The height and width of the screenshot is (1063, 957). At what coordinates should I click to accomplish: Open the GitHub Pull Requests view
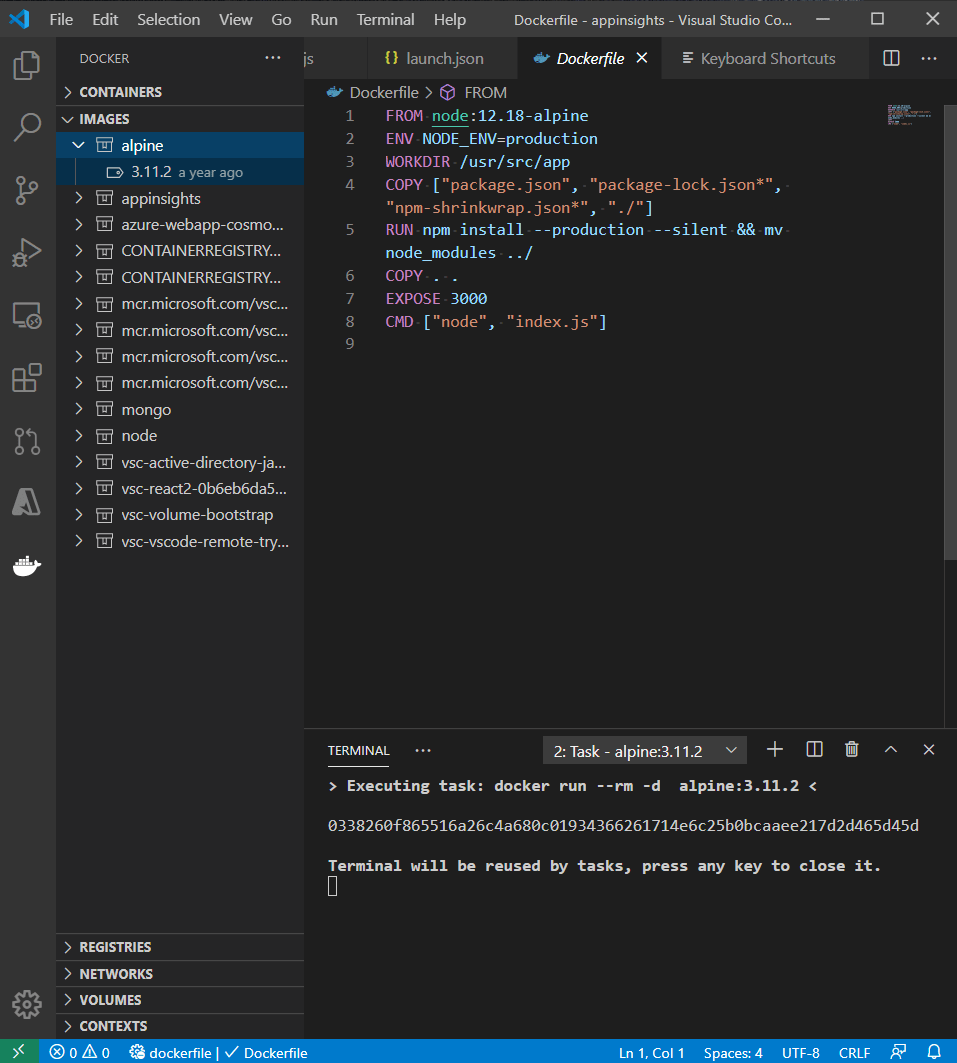26,440
